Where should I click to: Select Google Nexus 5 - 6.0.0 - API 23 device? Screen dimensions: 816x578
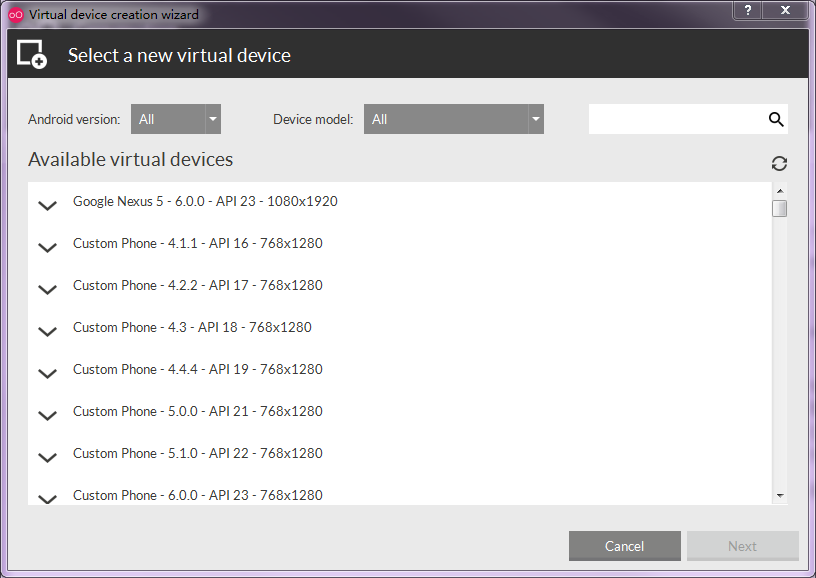(x=205, y=201)
